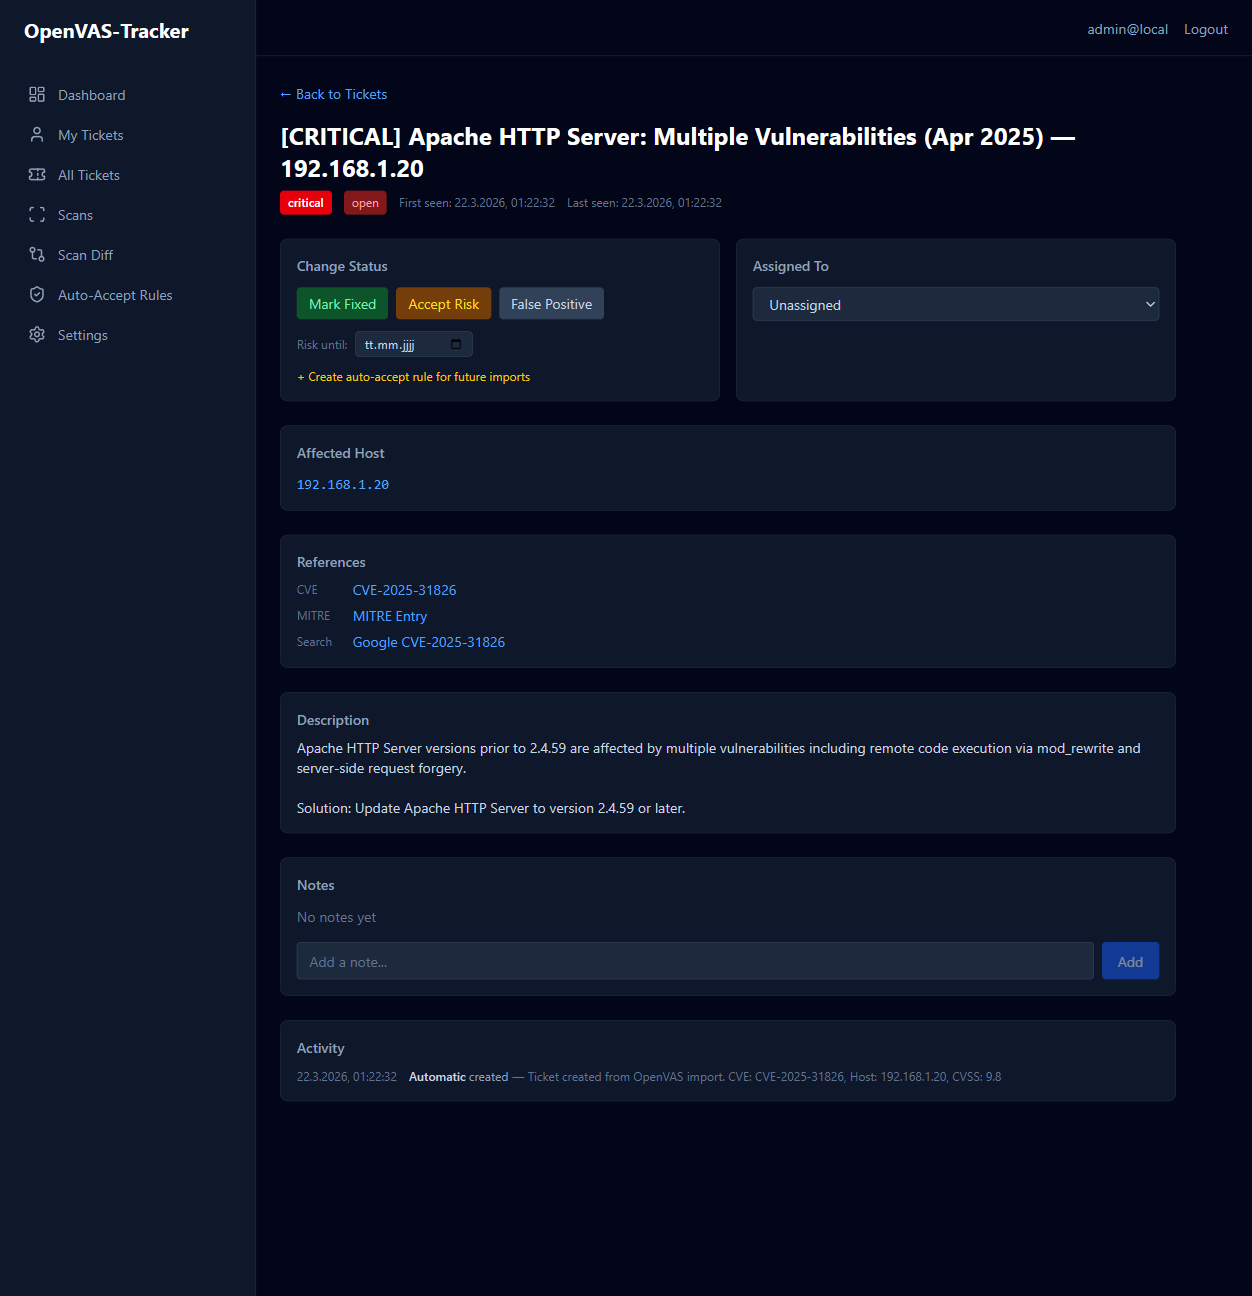This screenshot has height=1296, width=1252.
Task: Click the CVE label in References
Action: pos(307,590)
